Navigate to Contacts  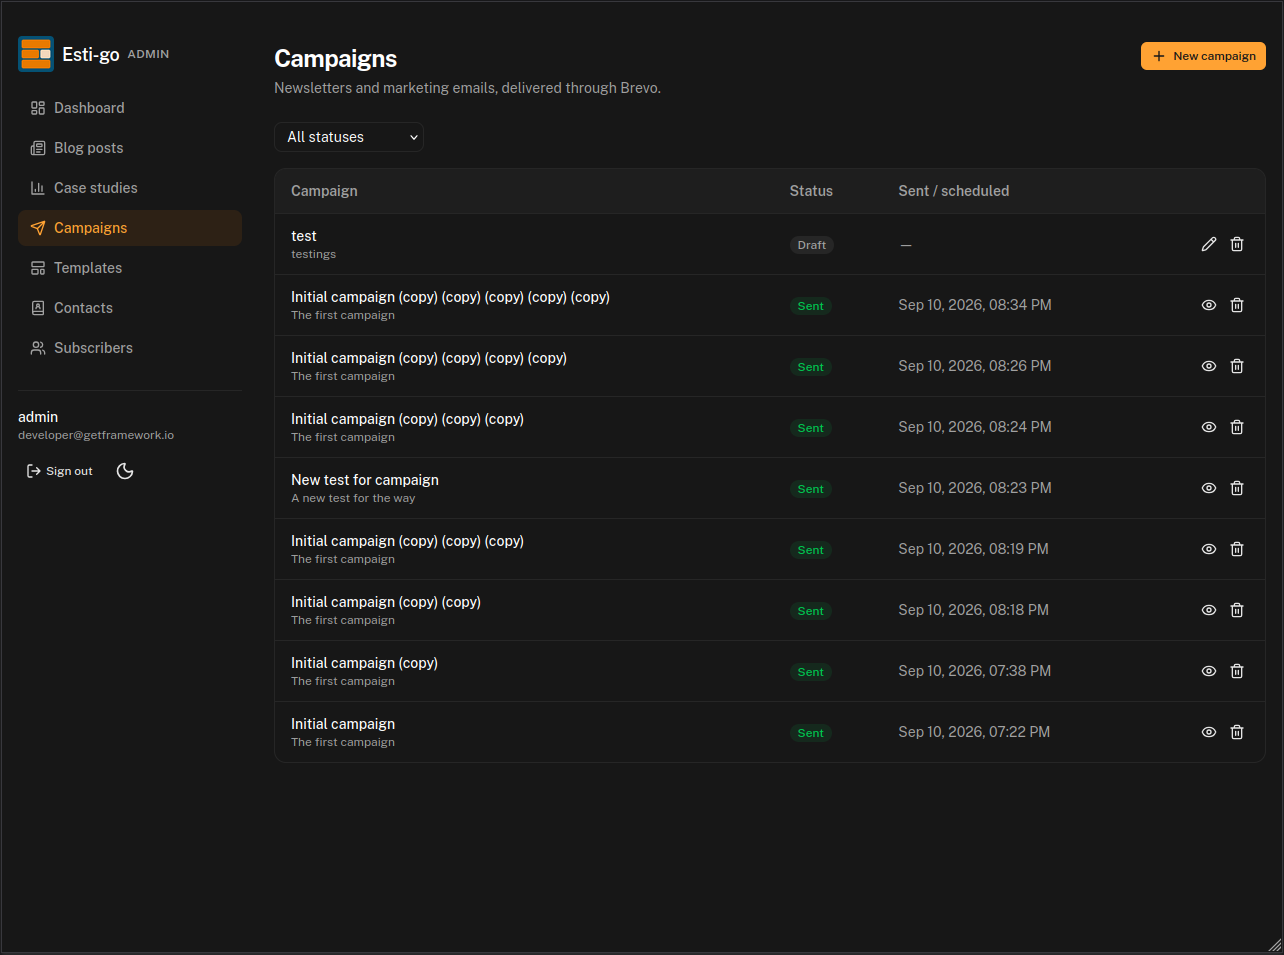130,308
